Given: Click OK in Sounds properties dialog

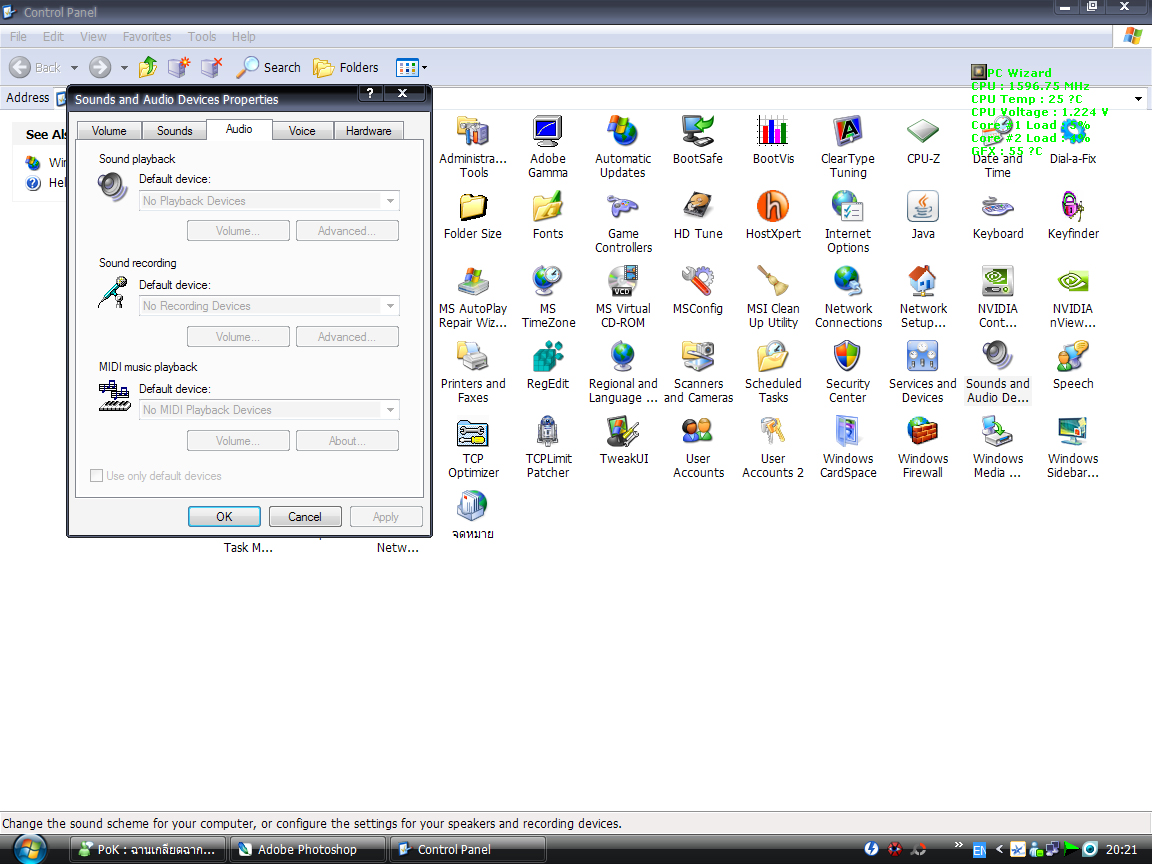Looking at the screenshot, I should (224, 516).
